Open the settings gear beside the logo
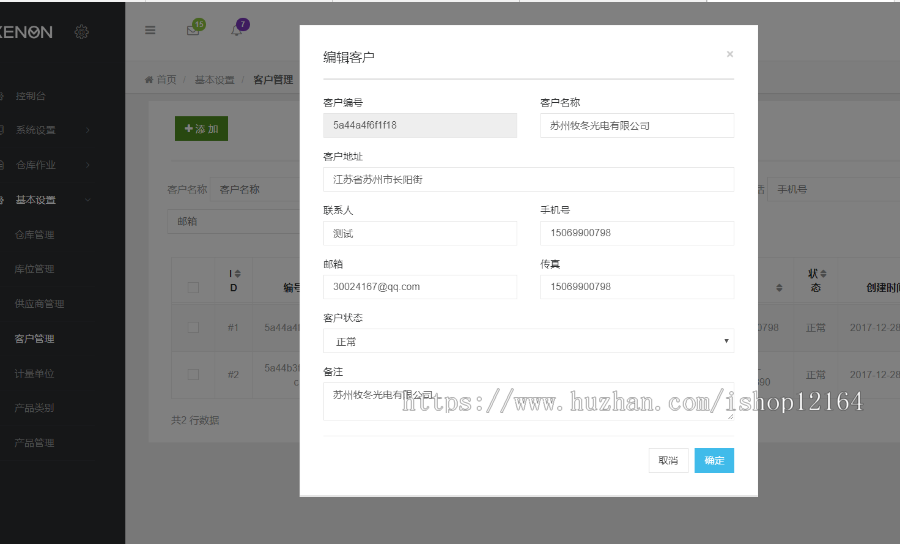This screenshot has width=900, height=544. (82, 32)
